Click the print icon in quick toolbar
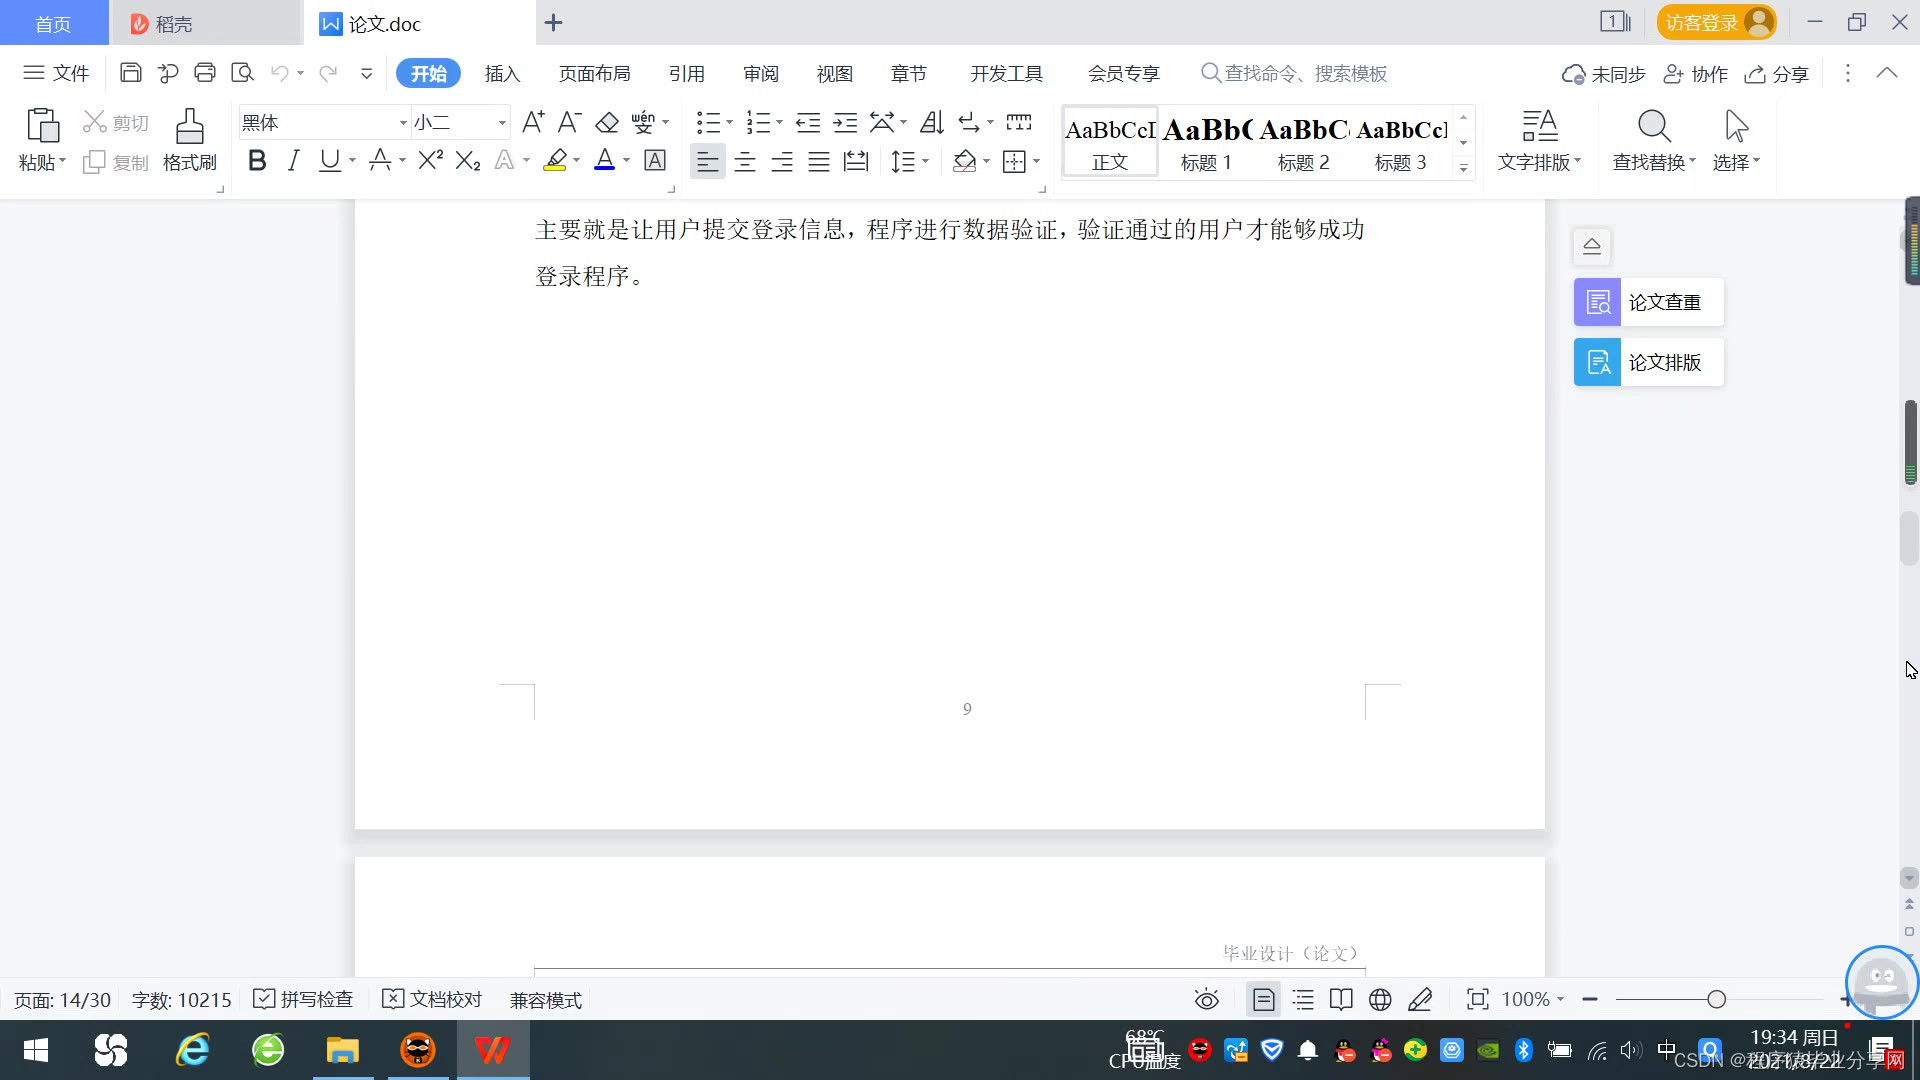Viewport: 1920px width, 1080px height. [205, 73]
